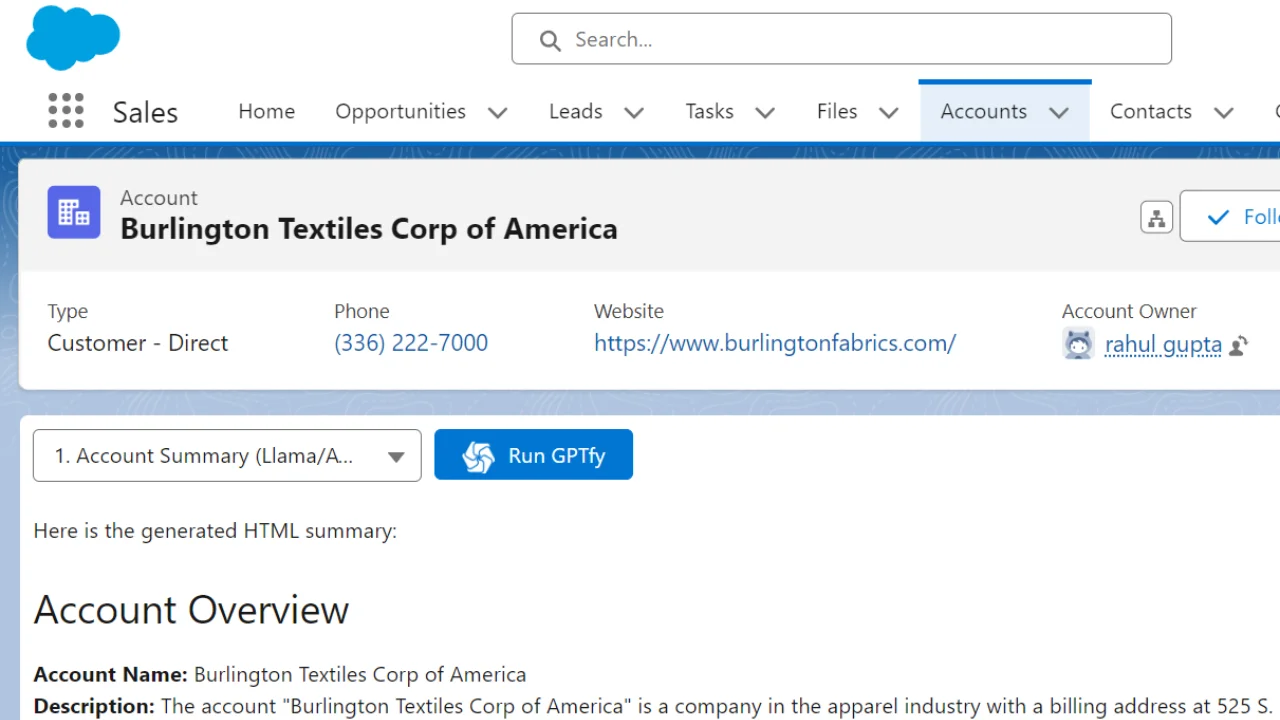The image size is (1280, 720).
Task: Focus the Search input field
Action: pyautogui.click(x=860, y=40)
